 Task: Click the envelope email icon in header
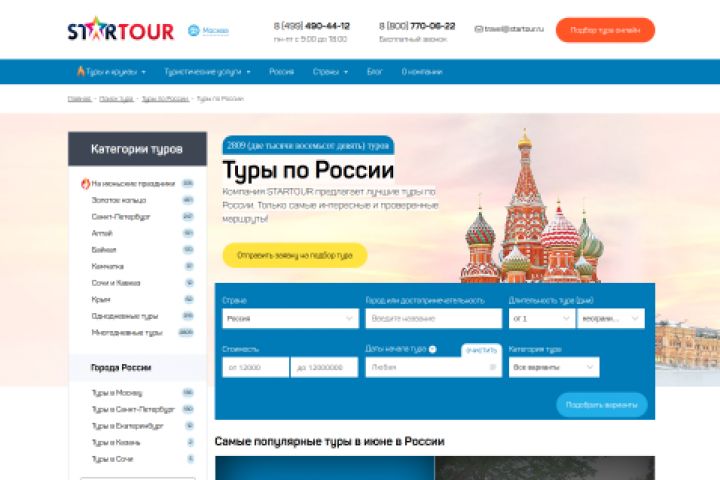tap(478, 29)
